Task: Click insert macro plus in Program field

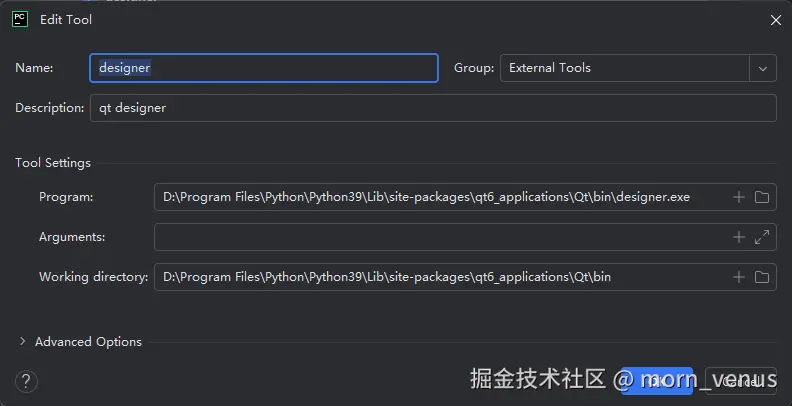Action: click(x=739, y=197)
